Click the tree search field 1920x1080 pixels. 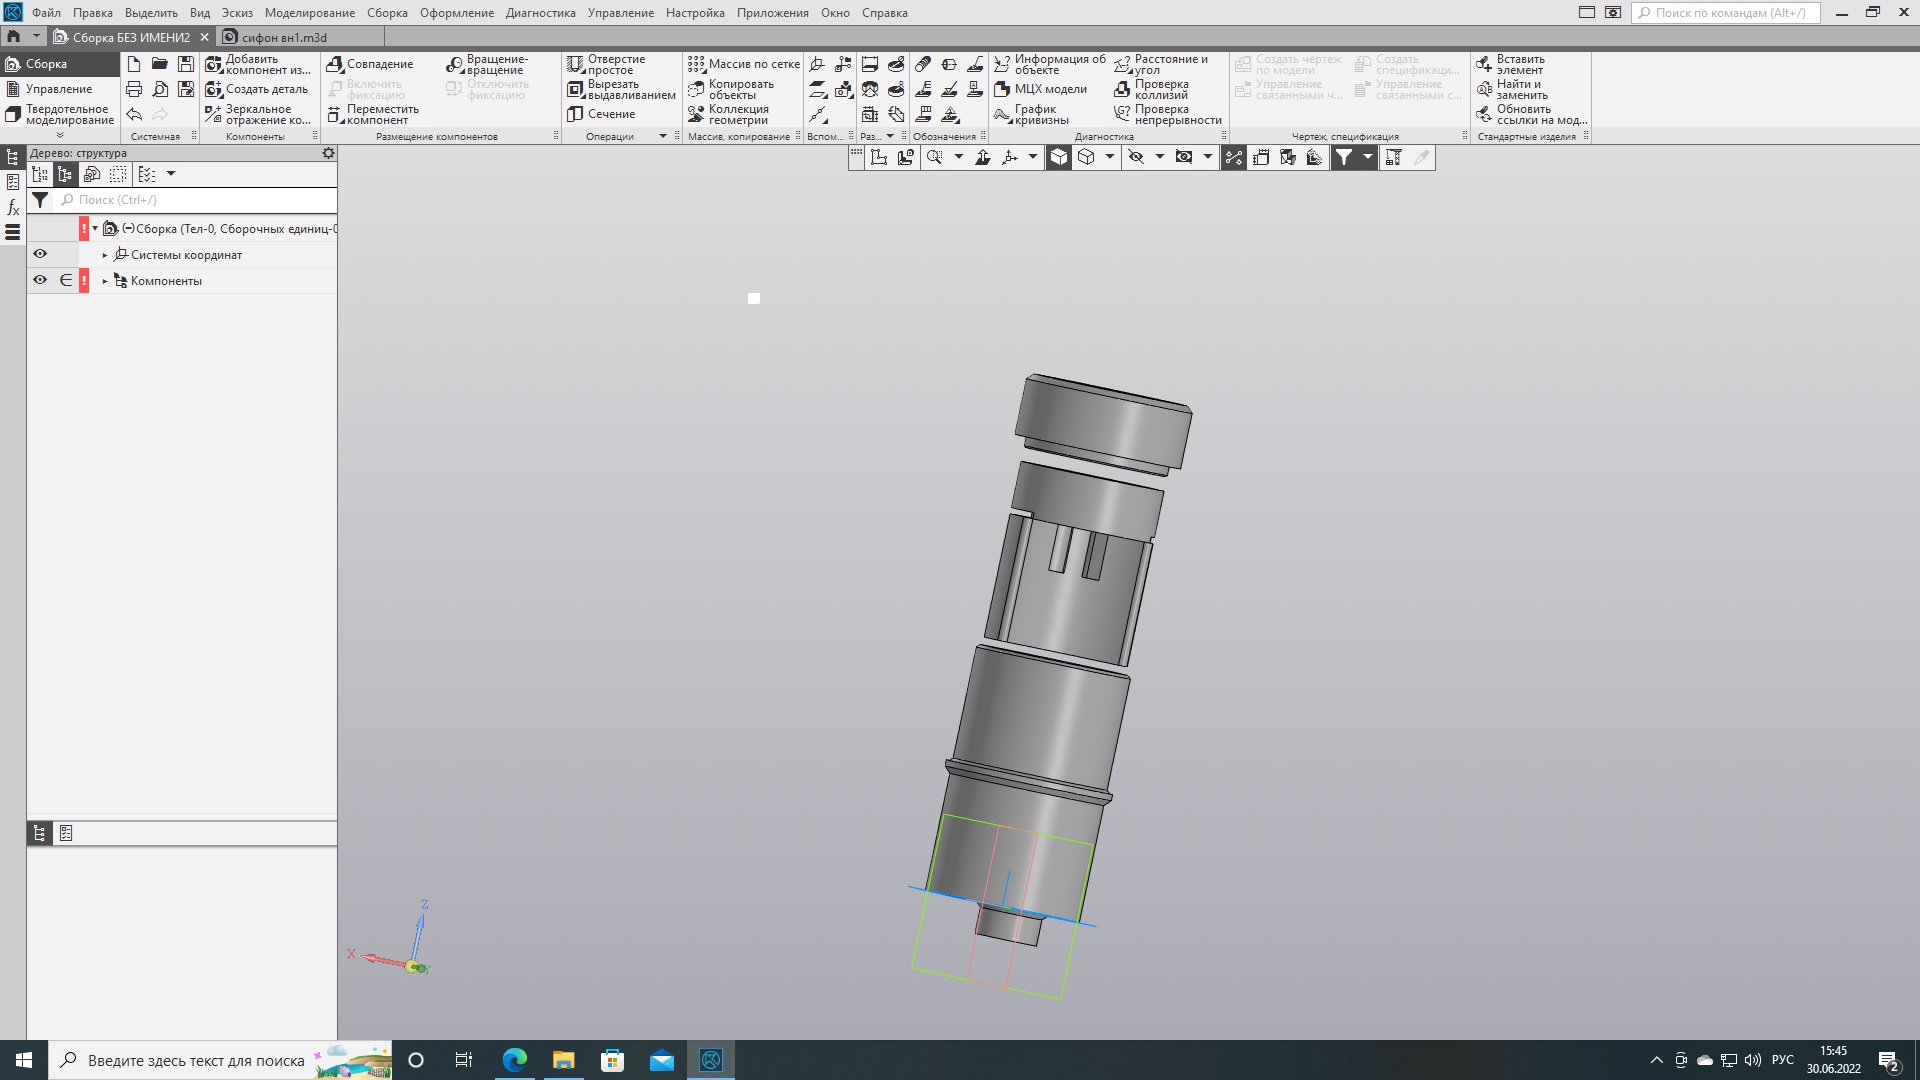click(x=196, y=200)
